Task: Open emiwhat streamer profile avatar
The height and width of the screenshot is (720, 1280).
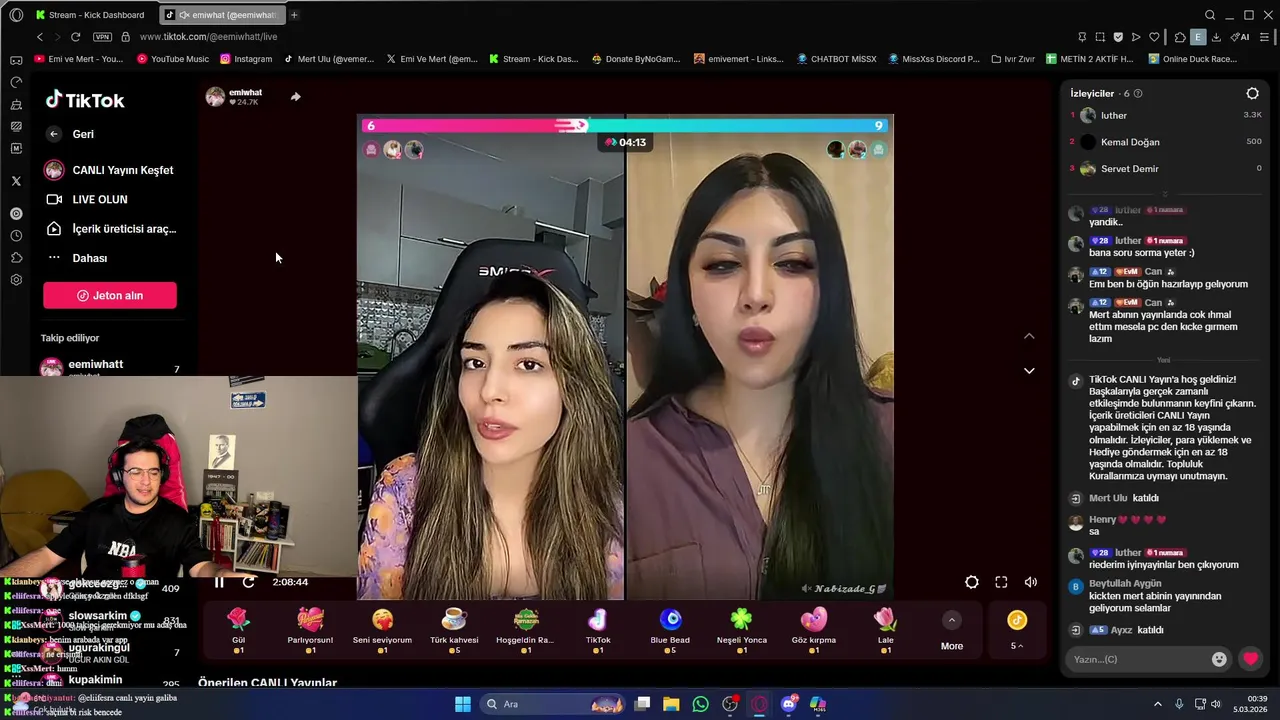Action: 215,96
